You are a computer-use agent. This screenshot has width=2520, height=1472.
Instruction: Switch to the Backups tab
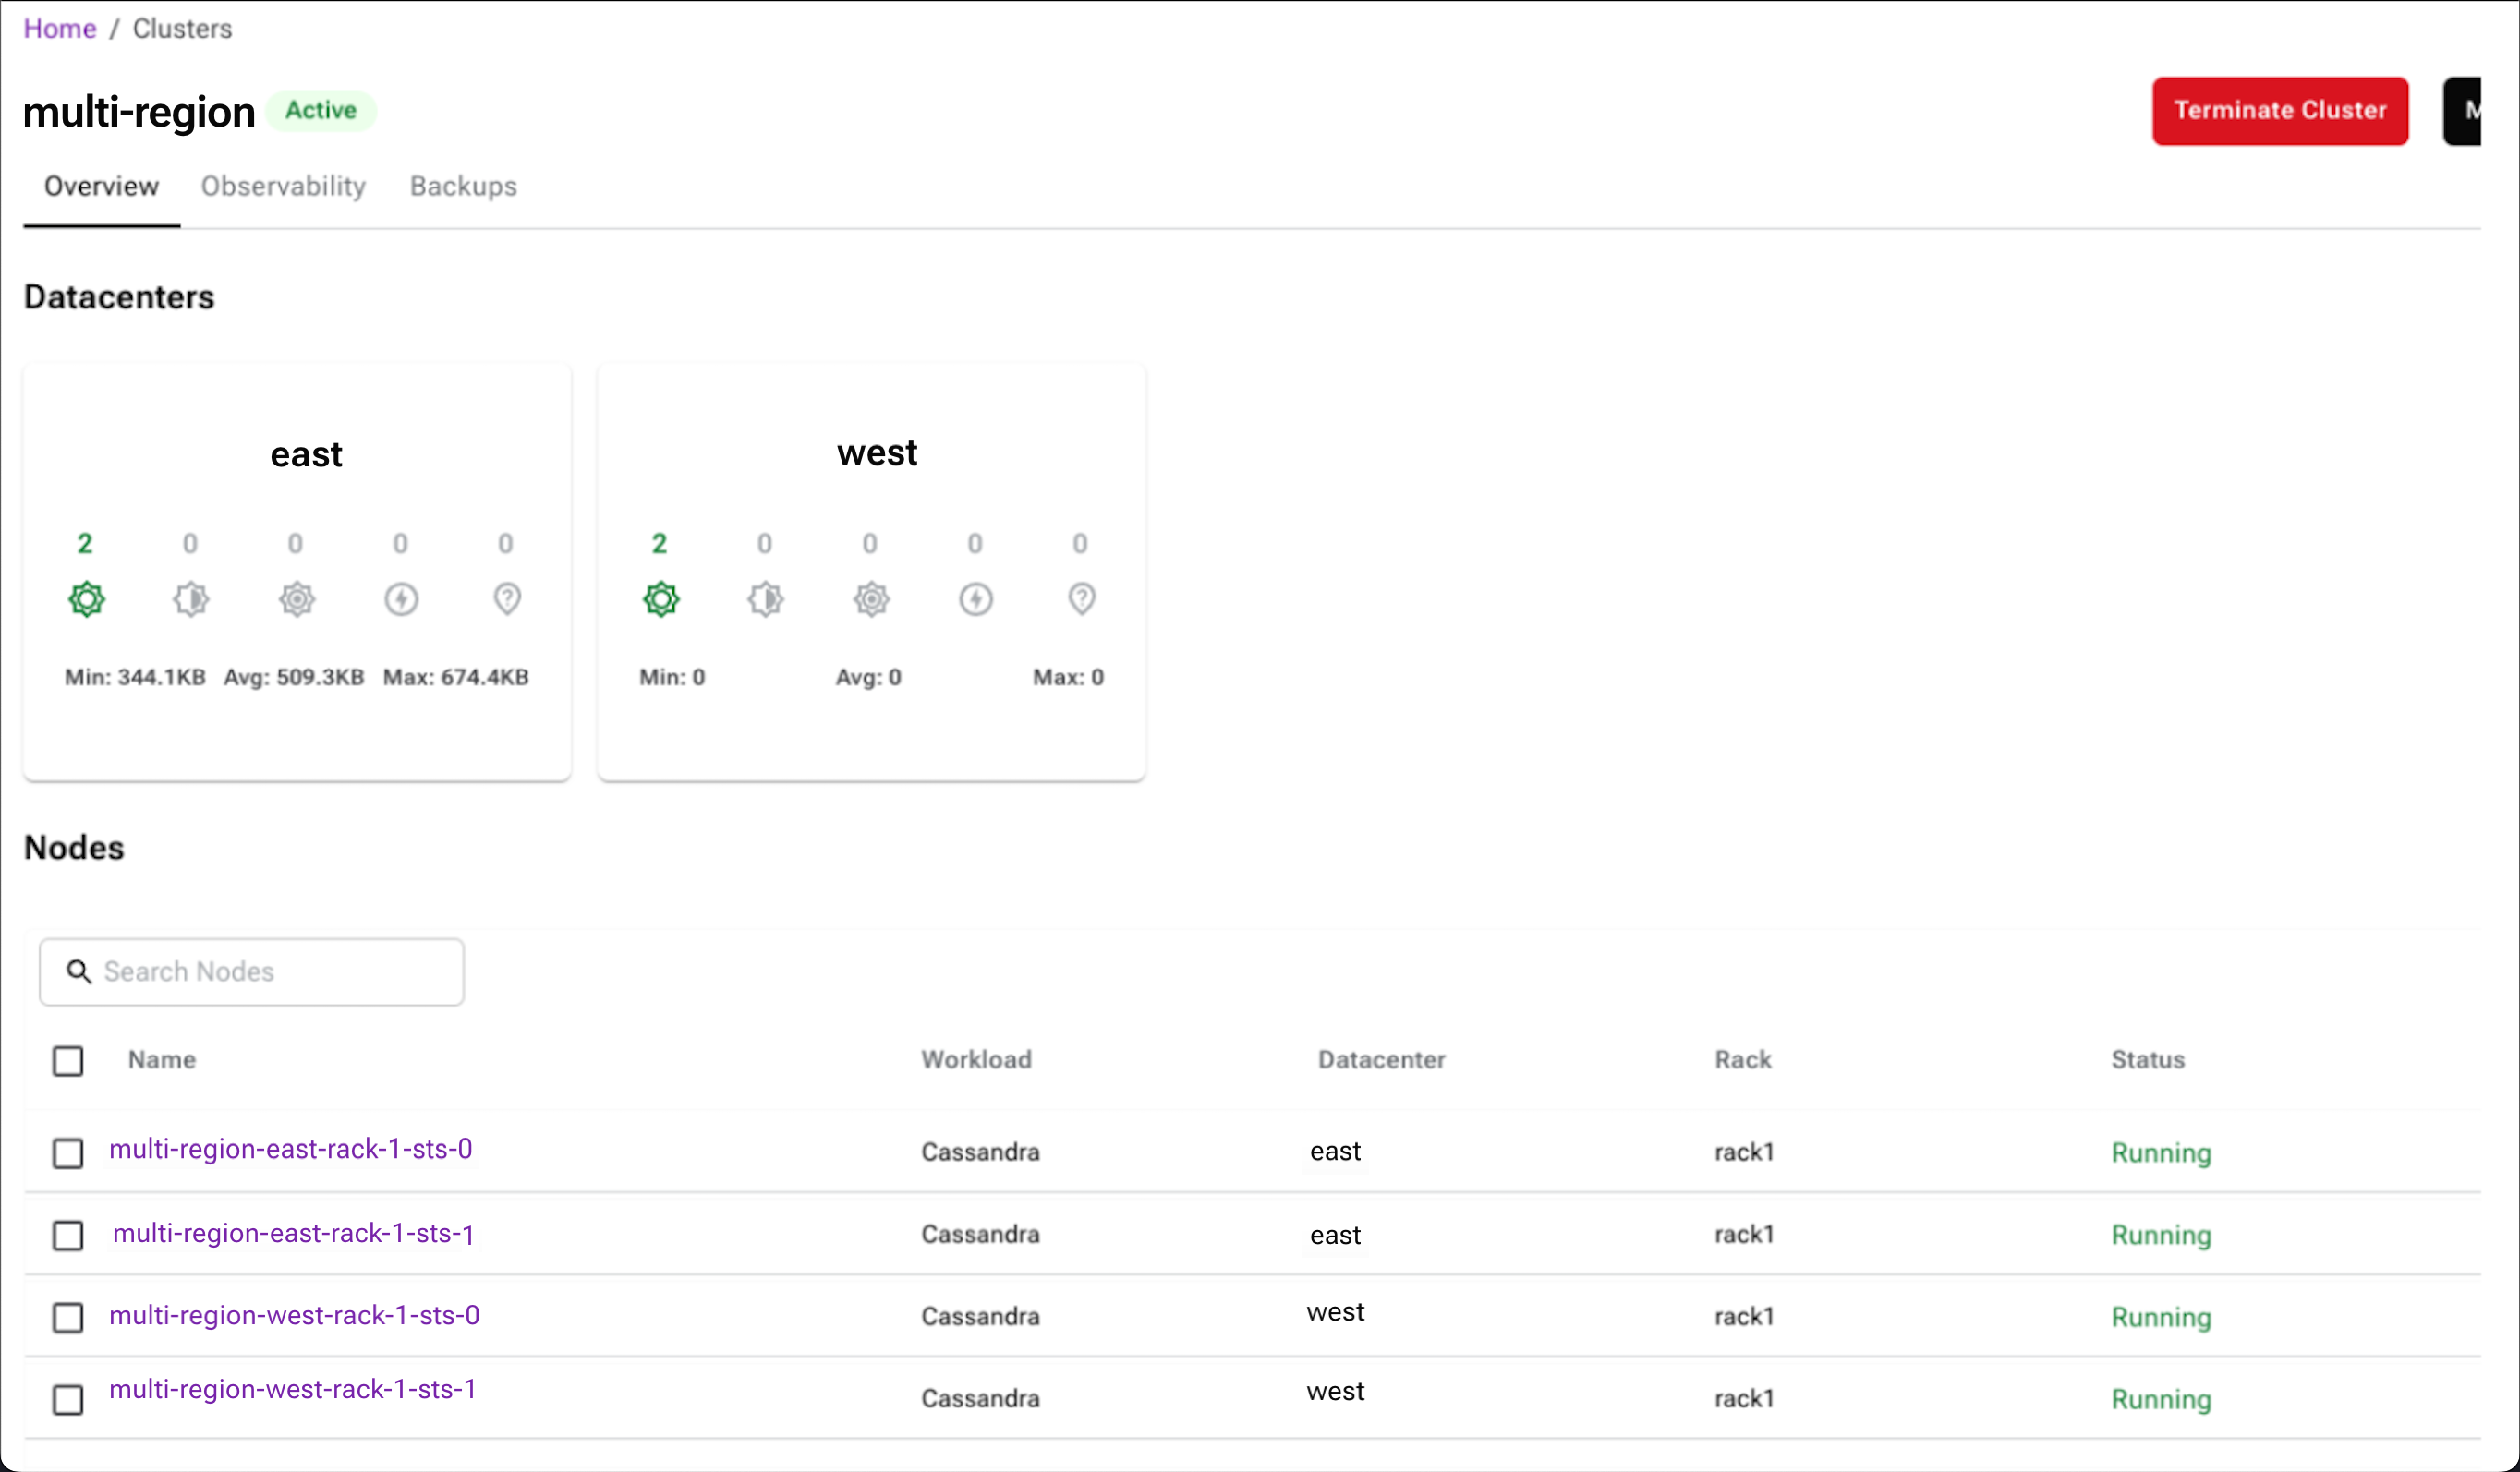click(463, 186)
